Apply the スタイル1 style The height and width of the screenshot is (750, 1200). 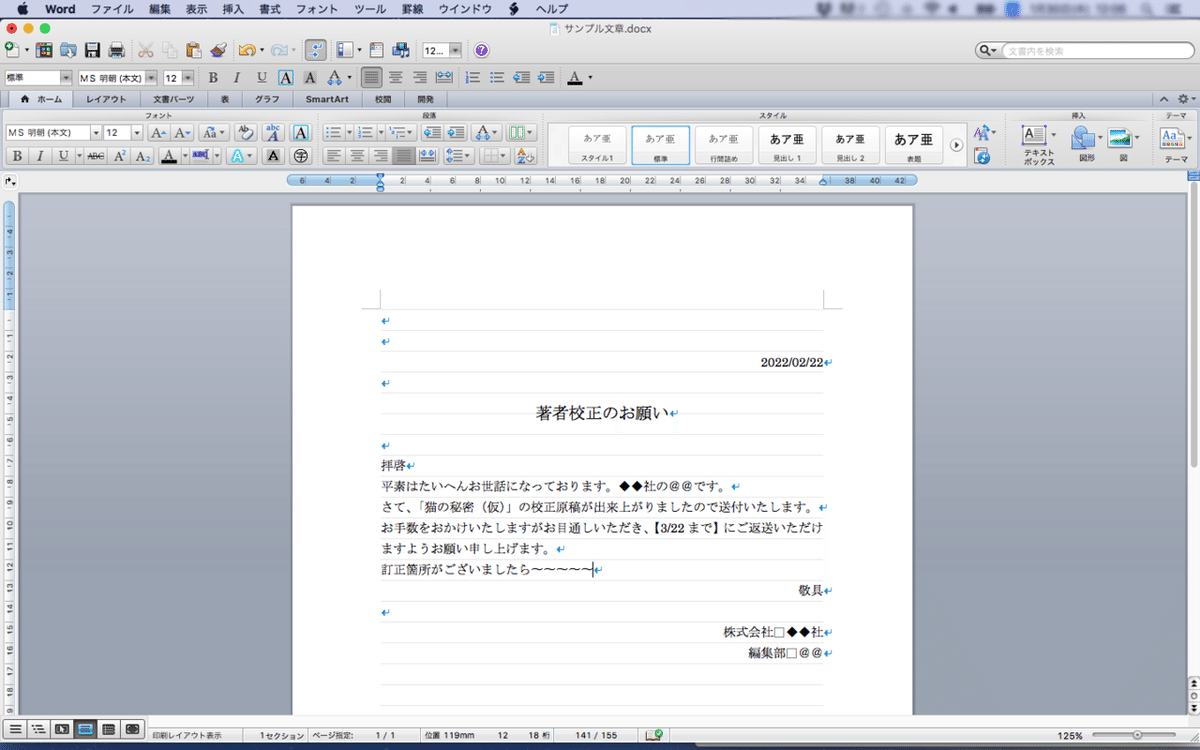coord(597,145)
